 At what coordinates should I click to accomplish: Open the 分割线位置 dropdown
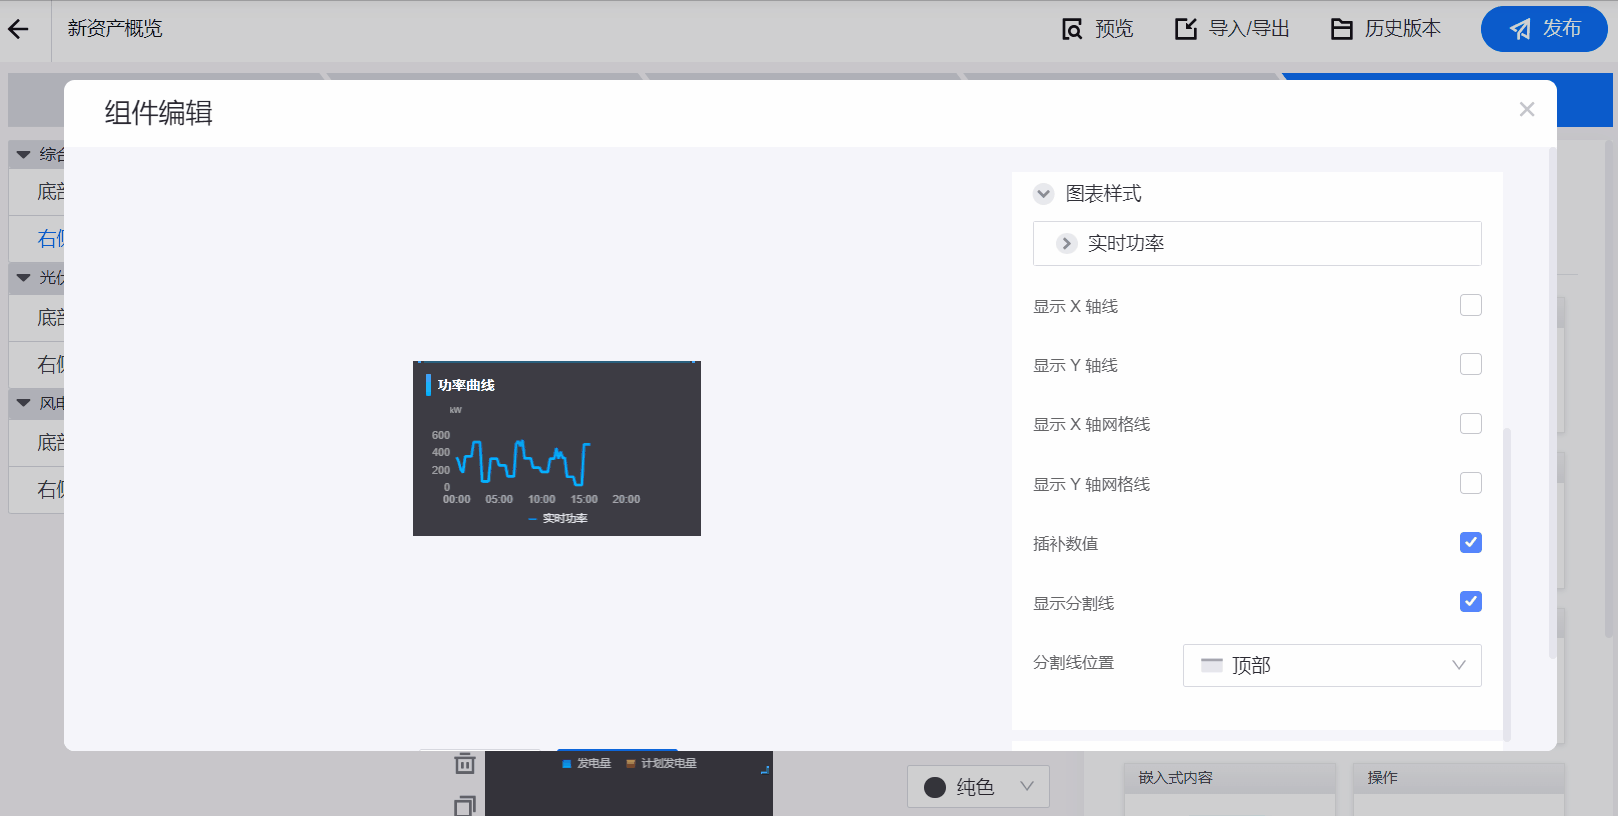click(x=1331, y=665)
